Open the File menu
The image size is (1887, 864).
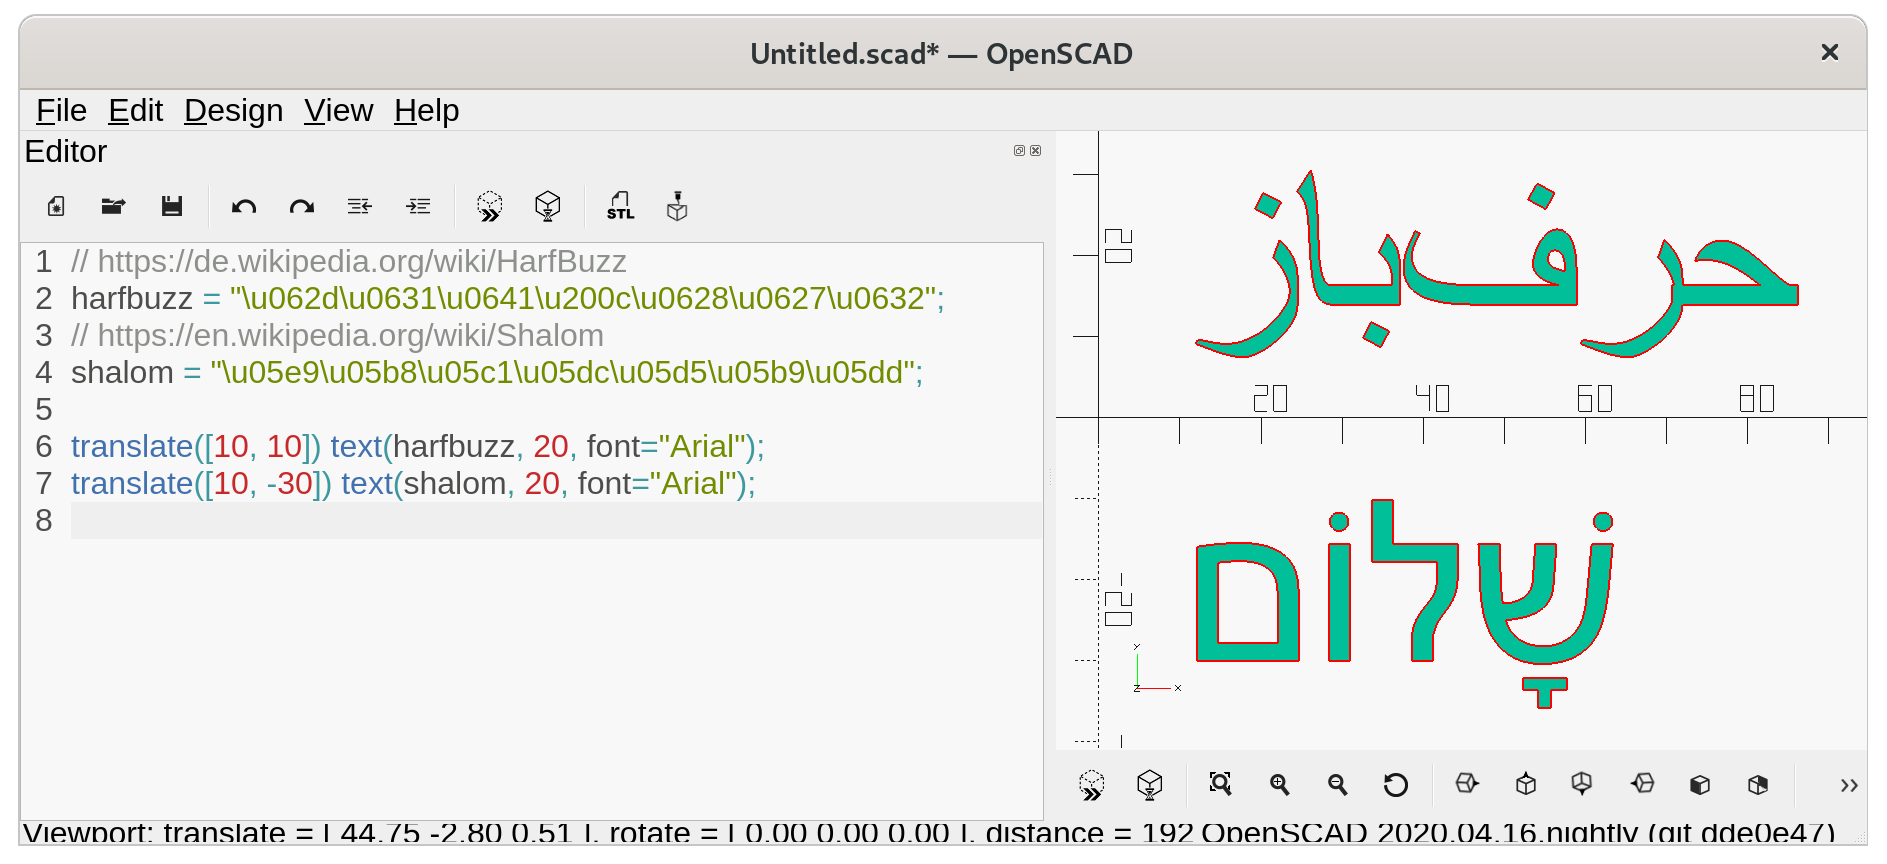click(61, 110)
